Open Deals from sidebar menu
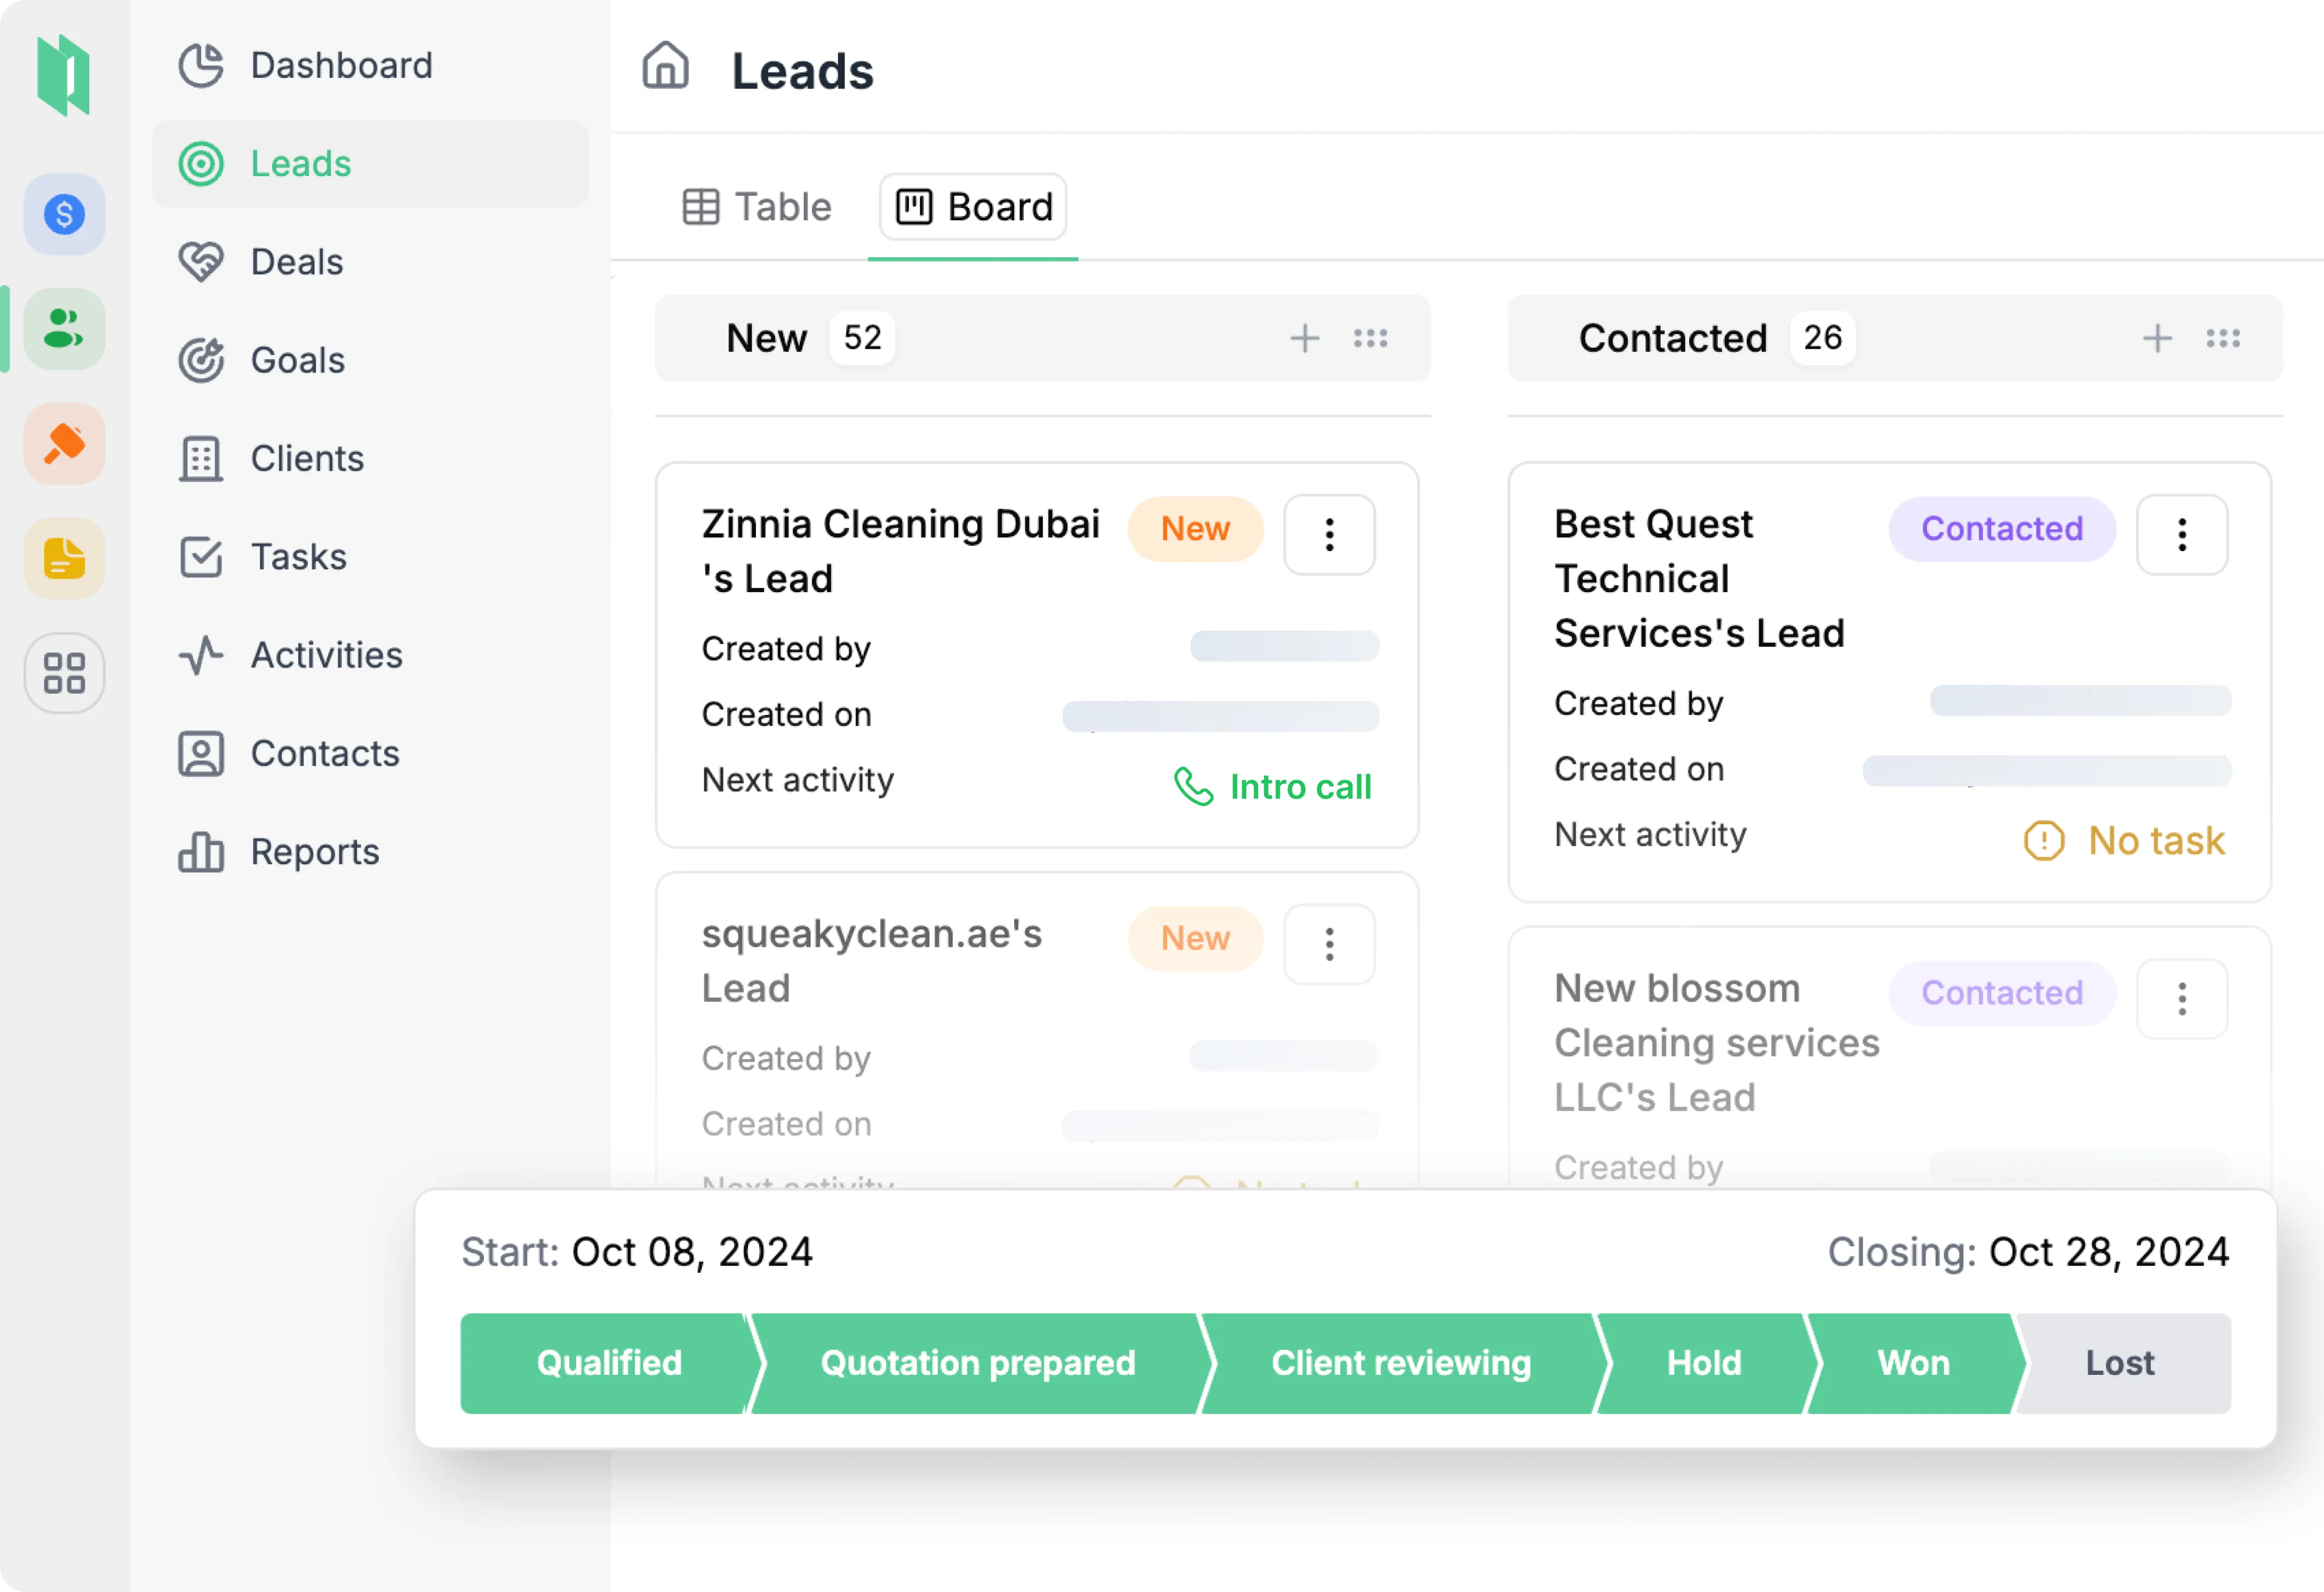2324x1592 pixels. (370, 262)
